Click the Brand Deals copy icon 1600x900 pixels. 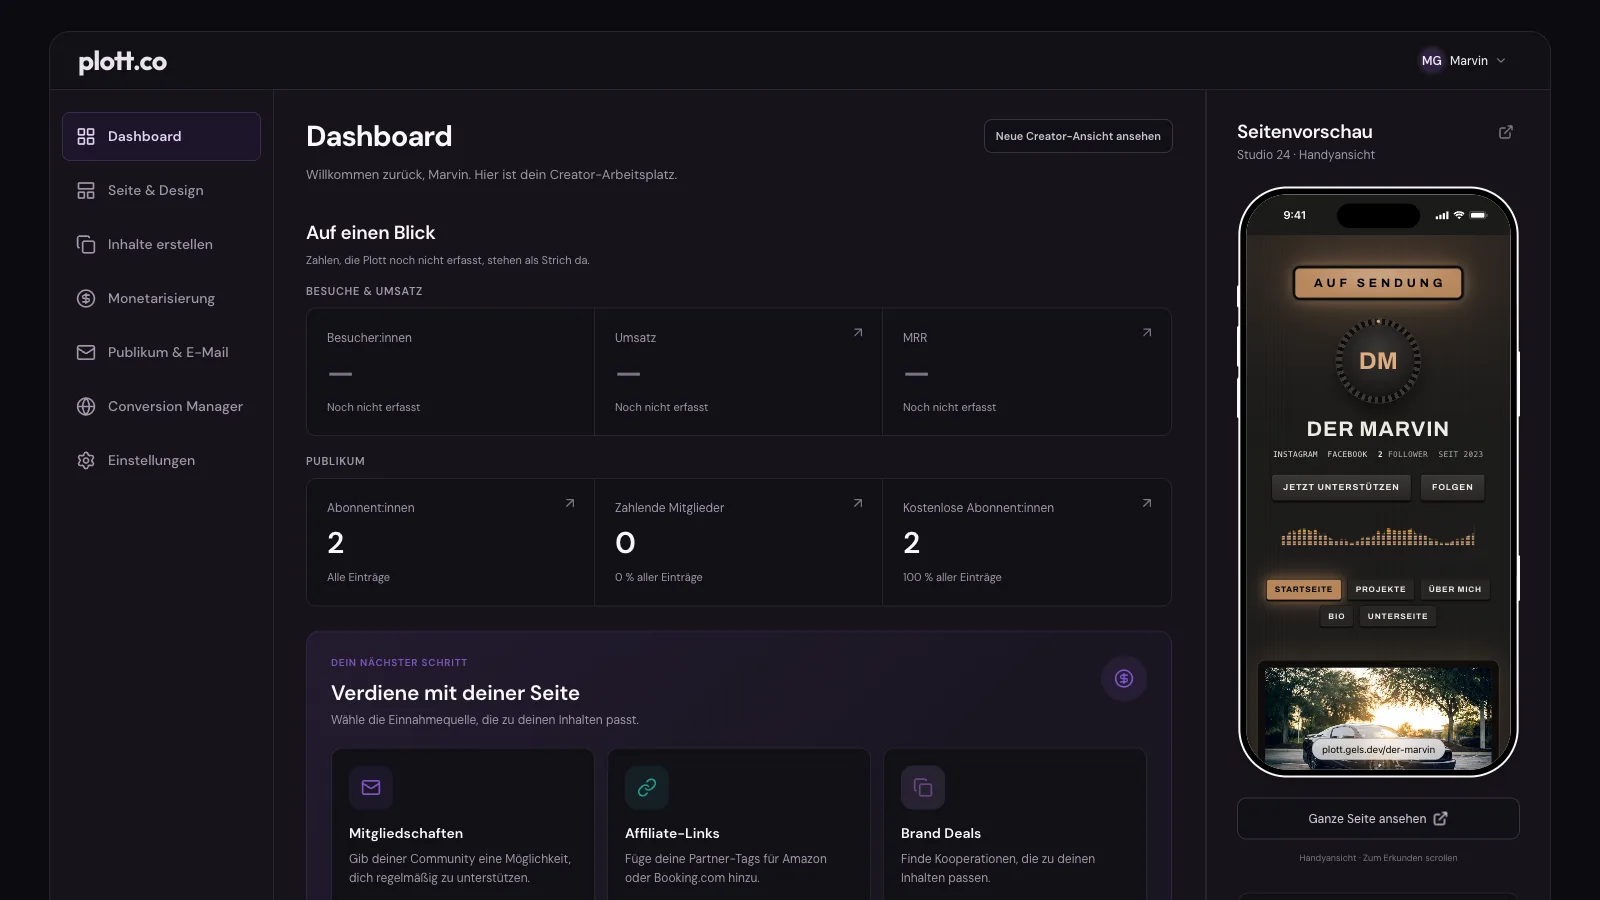pos(923,787)
